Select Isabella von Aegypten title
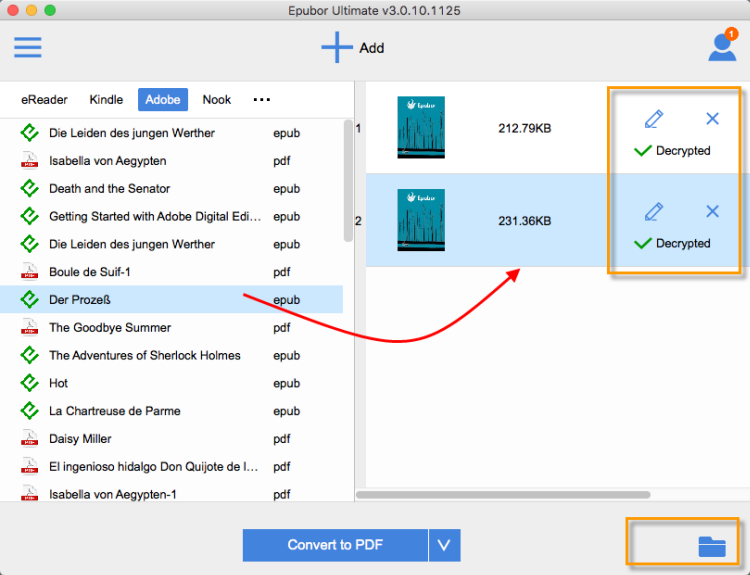 [108, 161]
